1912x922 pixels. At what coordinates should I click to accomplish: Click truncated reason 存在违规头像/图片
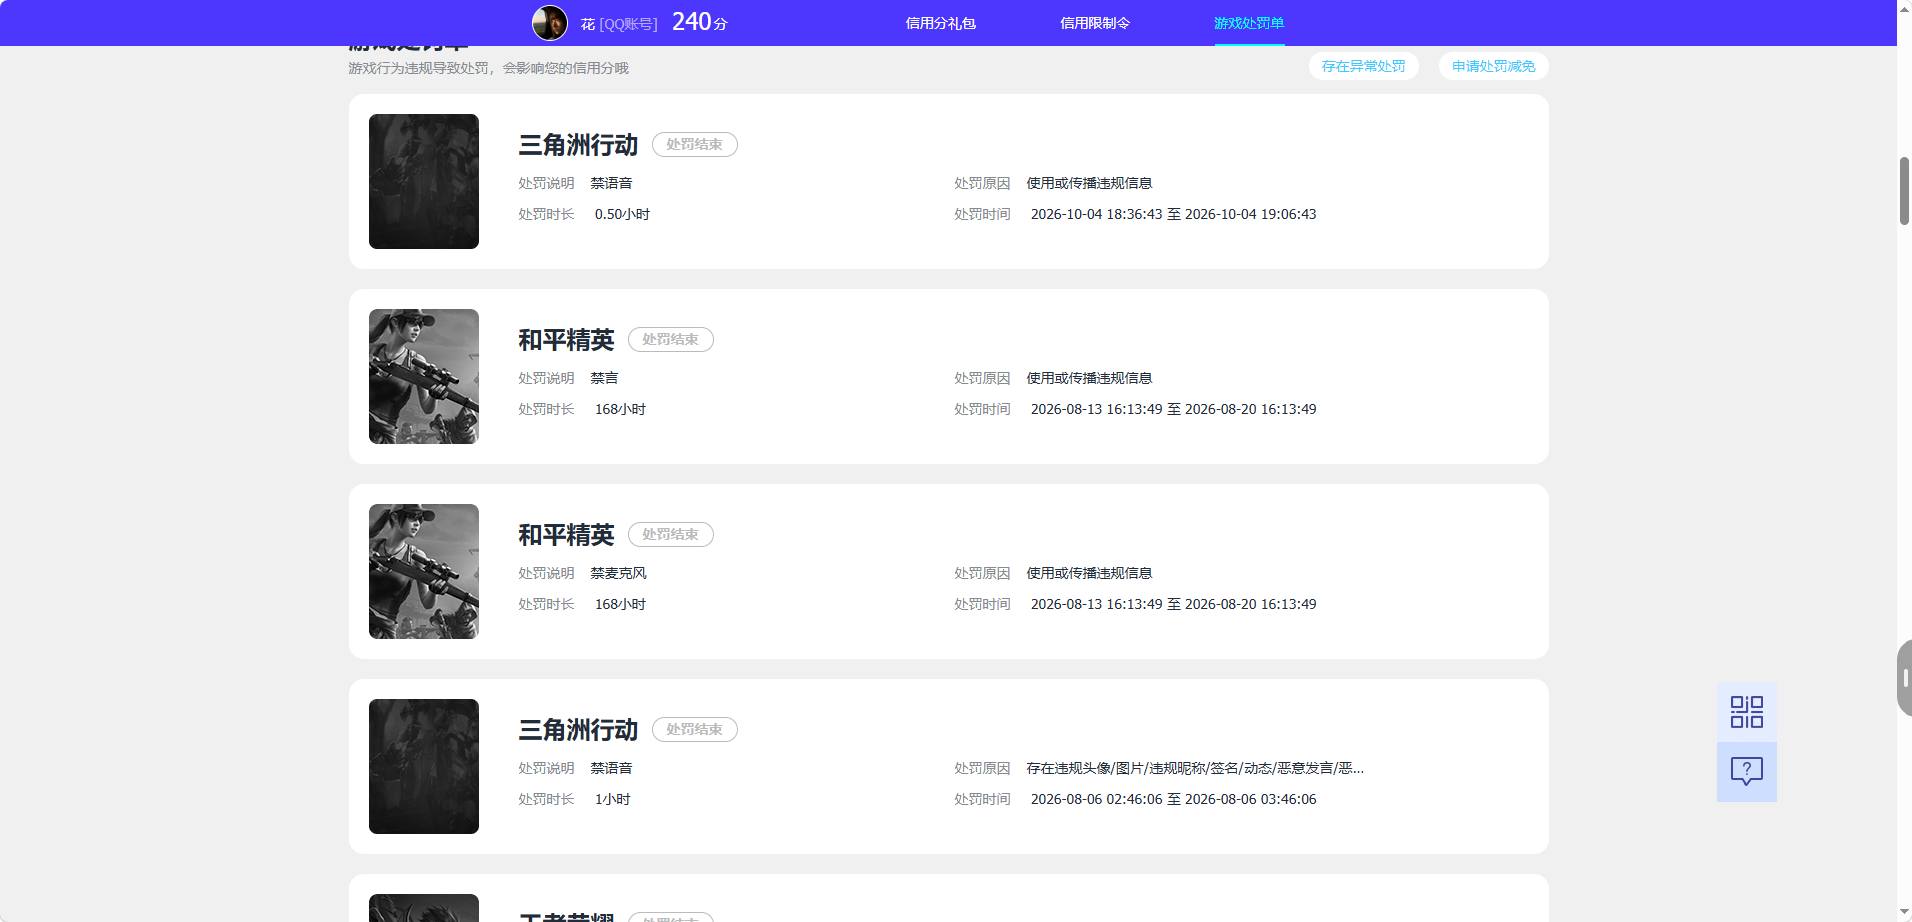point(1195,768)
